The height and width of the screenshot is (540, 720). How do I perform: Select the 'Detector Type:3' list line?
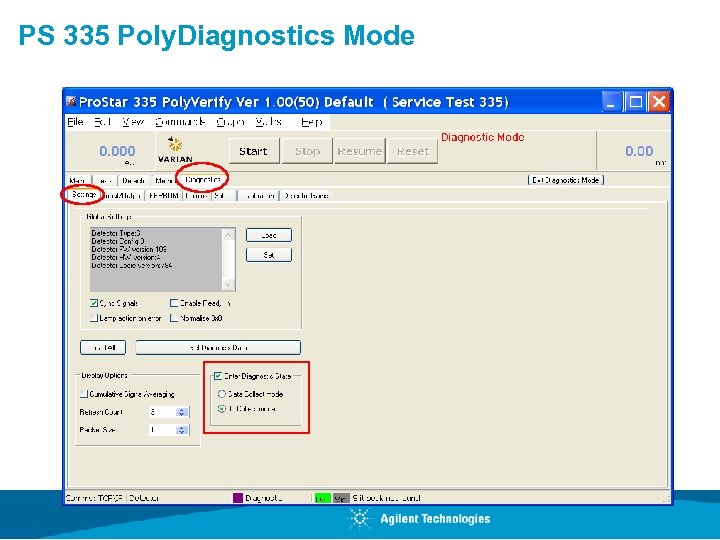116,233
